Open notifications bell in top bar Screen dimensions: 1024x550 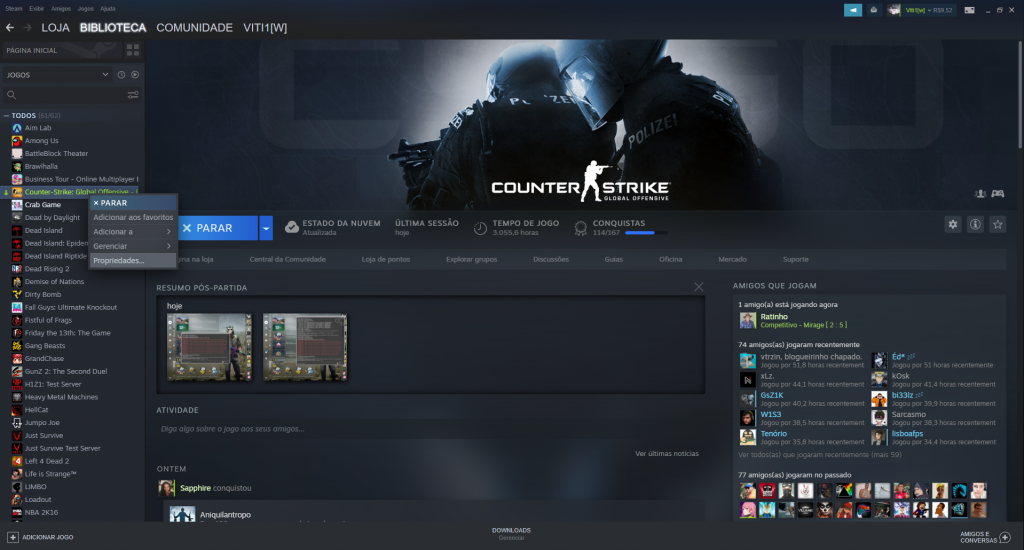[873, 10]
